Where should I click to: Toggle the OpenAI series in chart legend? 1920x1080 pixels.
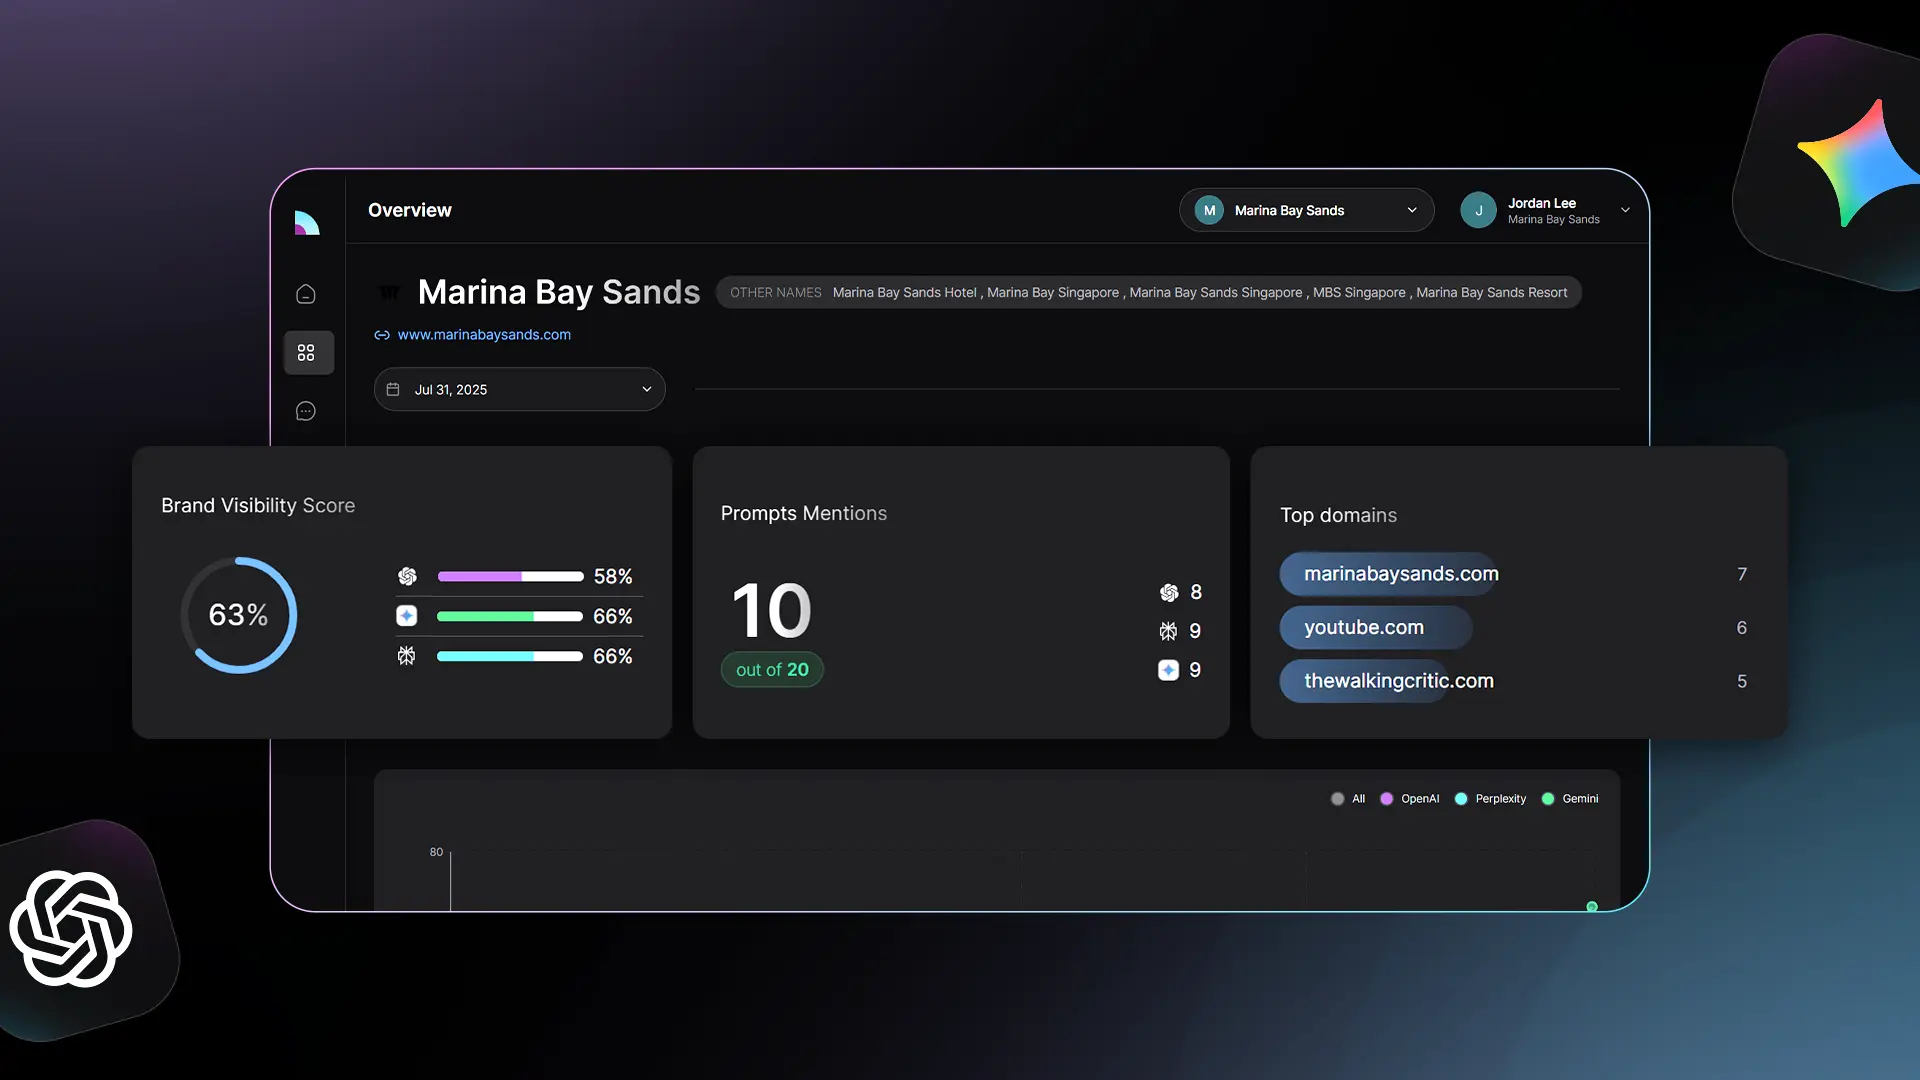tap(1410, 799)
